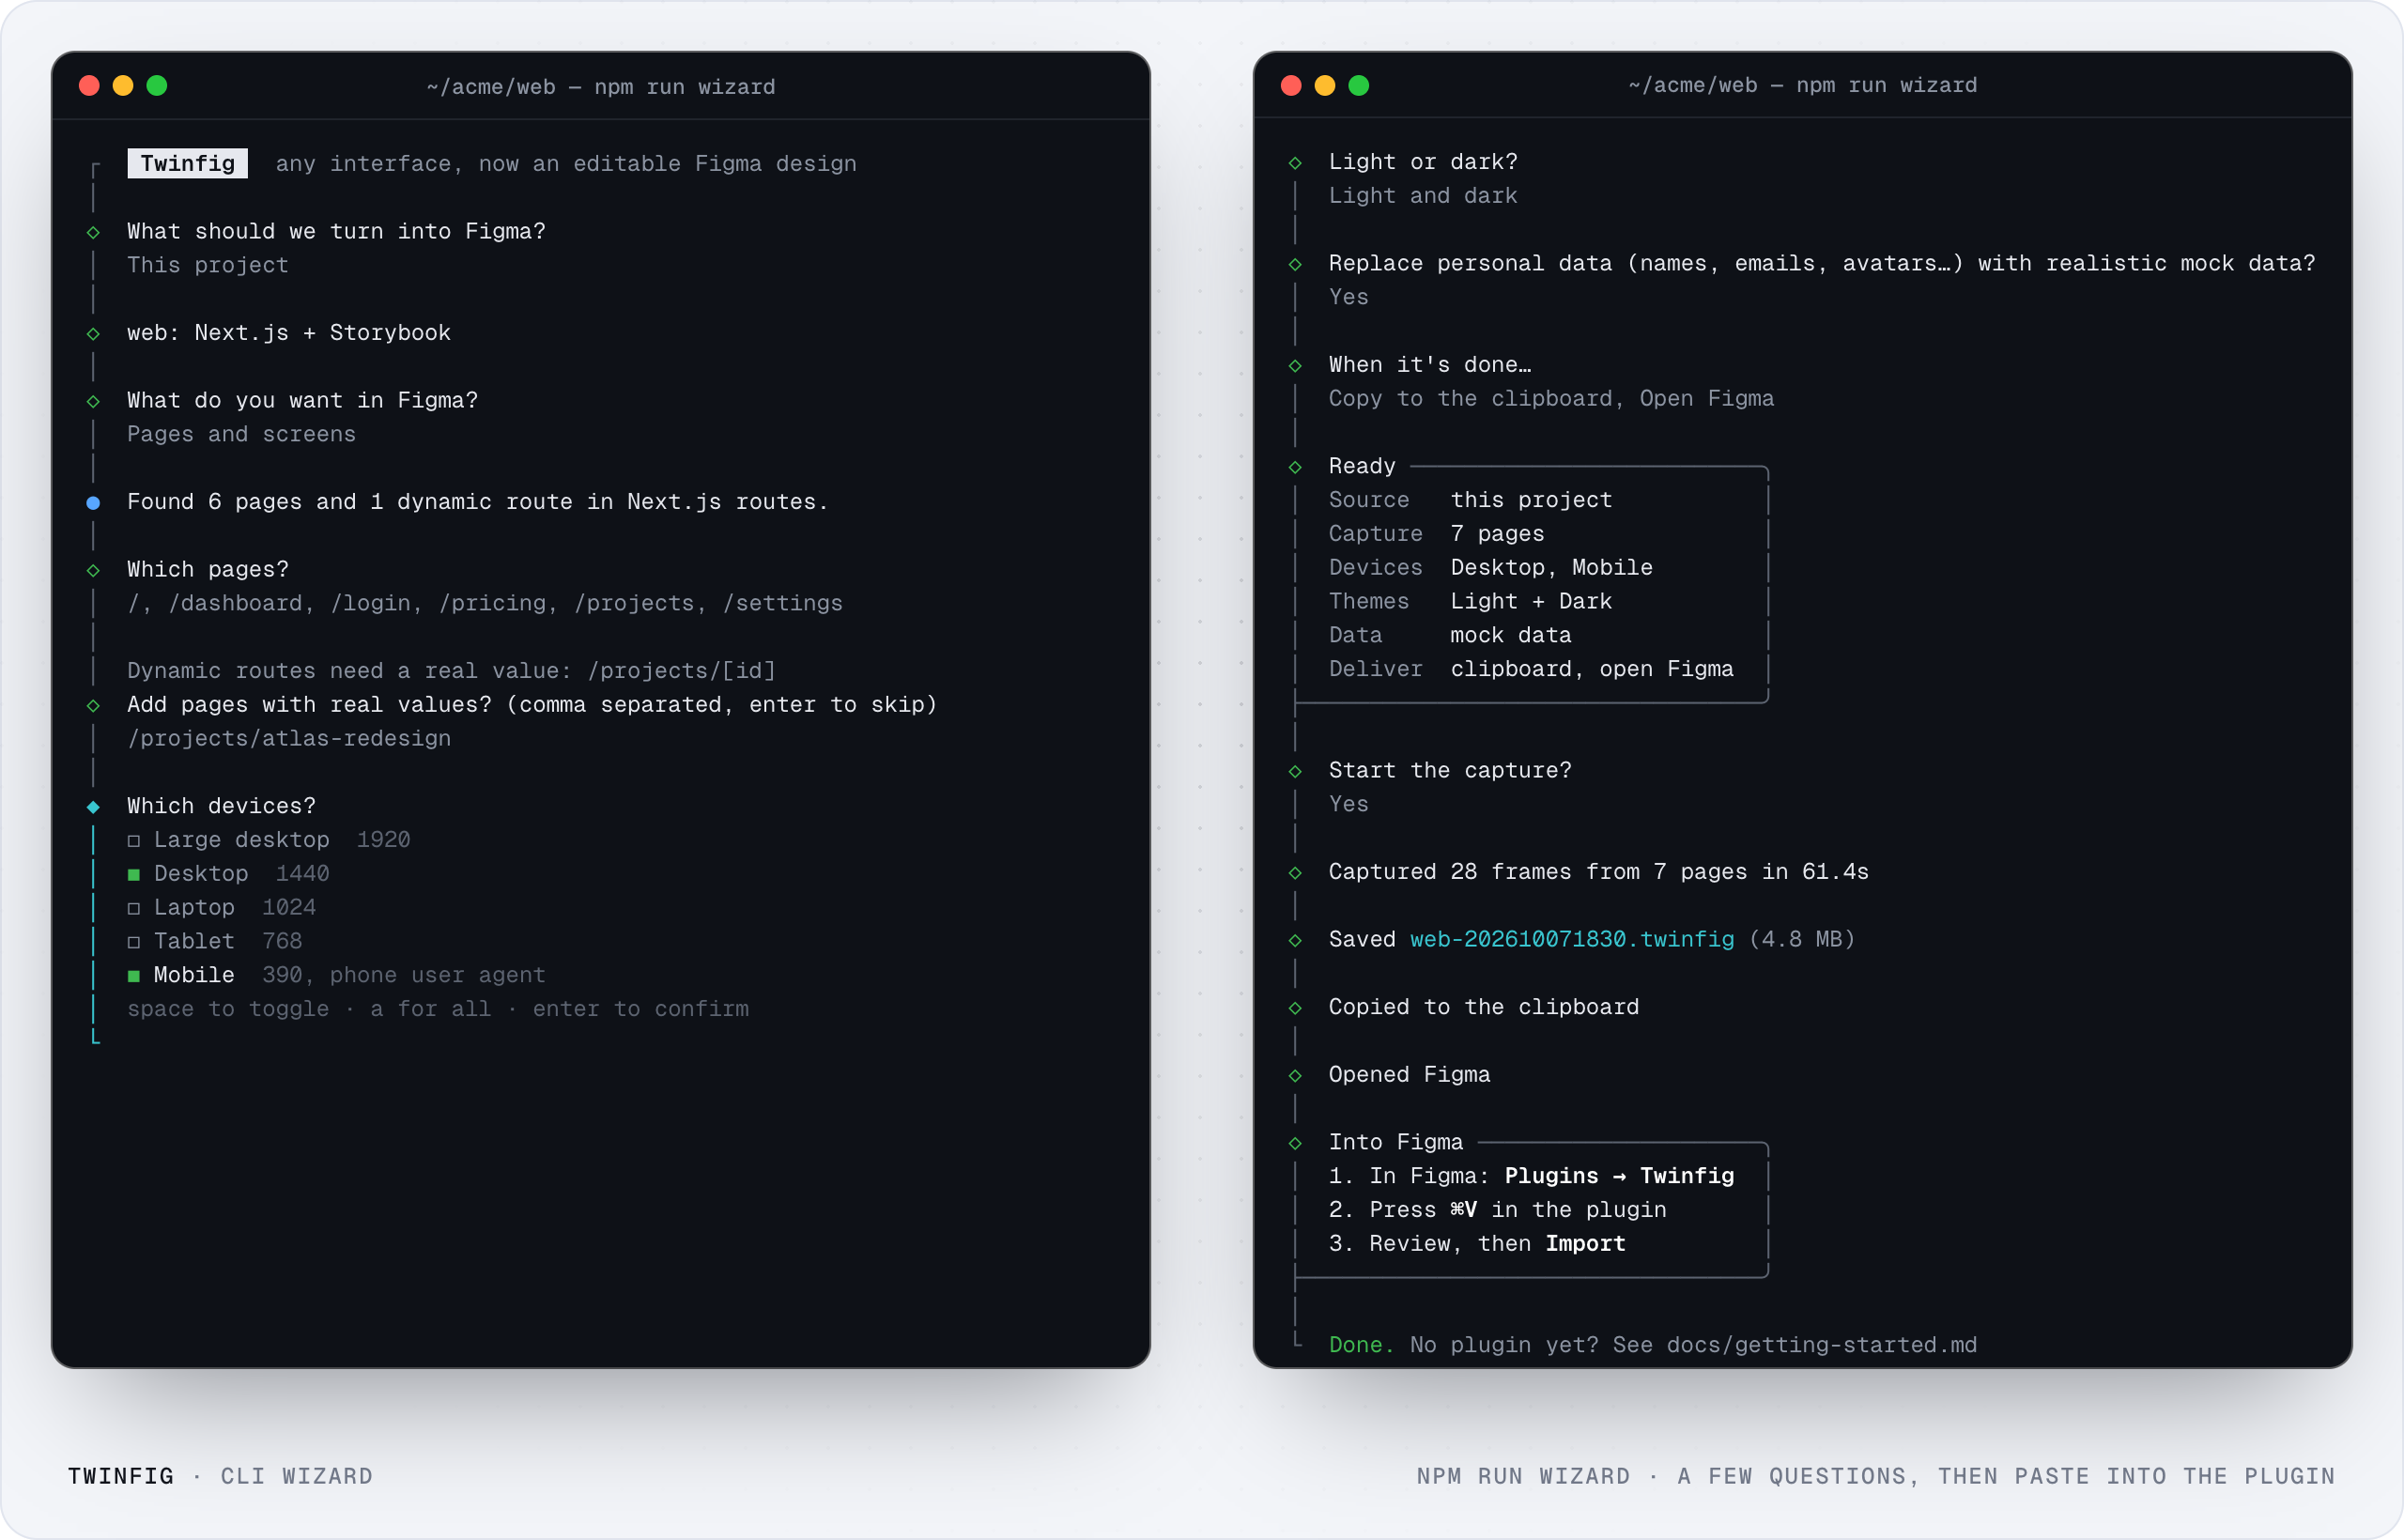Viewport: 2404px width, 1540px height.
Task: Click the left terminal title '~/acme/web — npm run wizard'
Action: pos(601,87)
